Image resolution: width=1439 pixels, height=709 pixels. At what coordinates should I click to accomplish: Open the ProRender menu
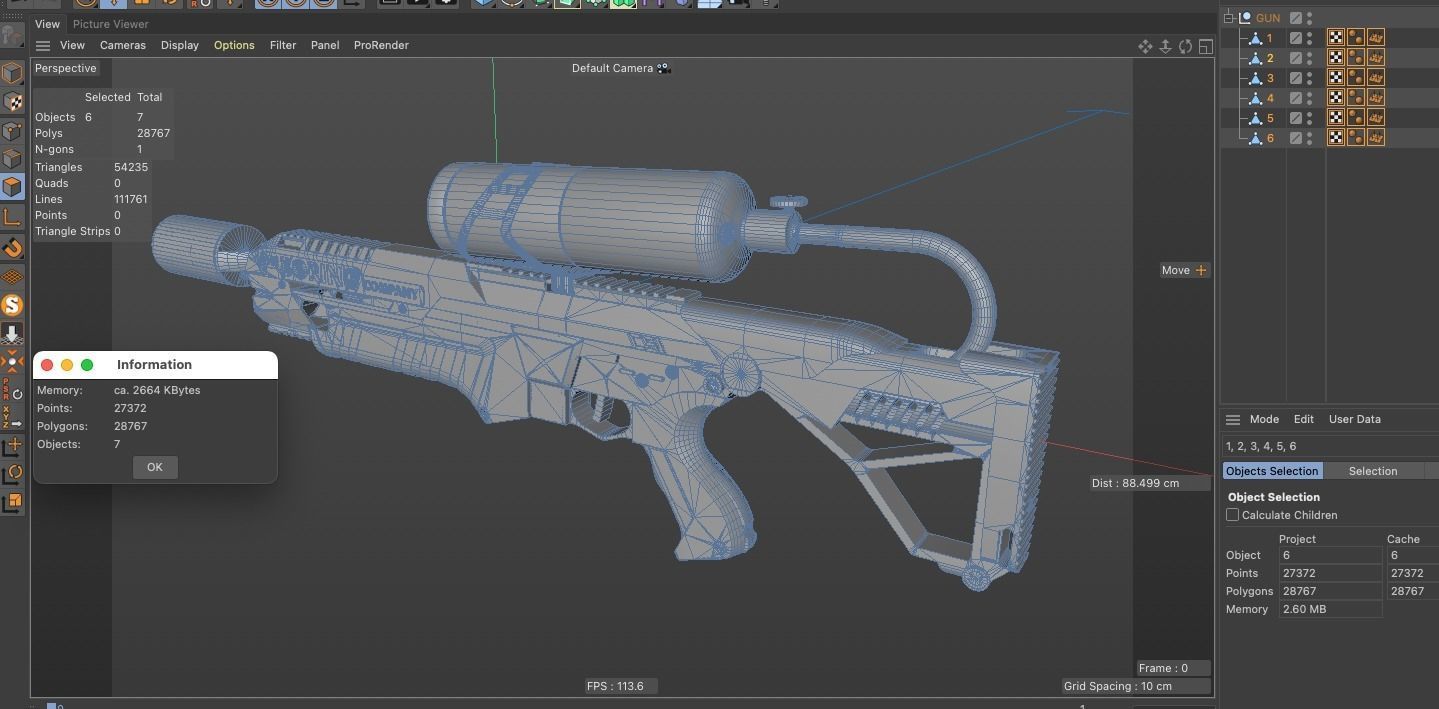(381, 45)
